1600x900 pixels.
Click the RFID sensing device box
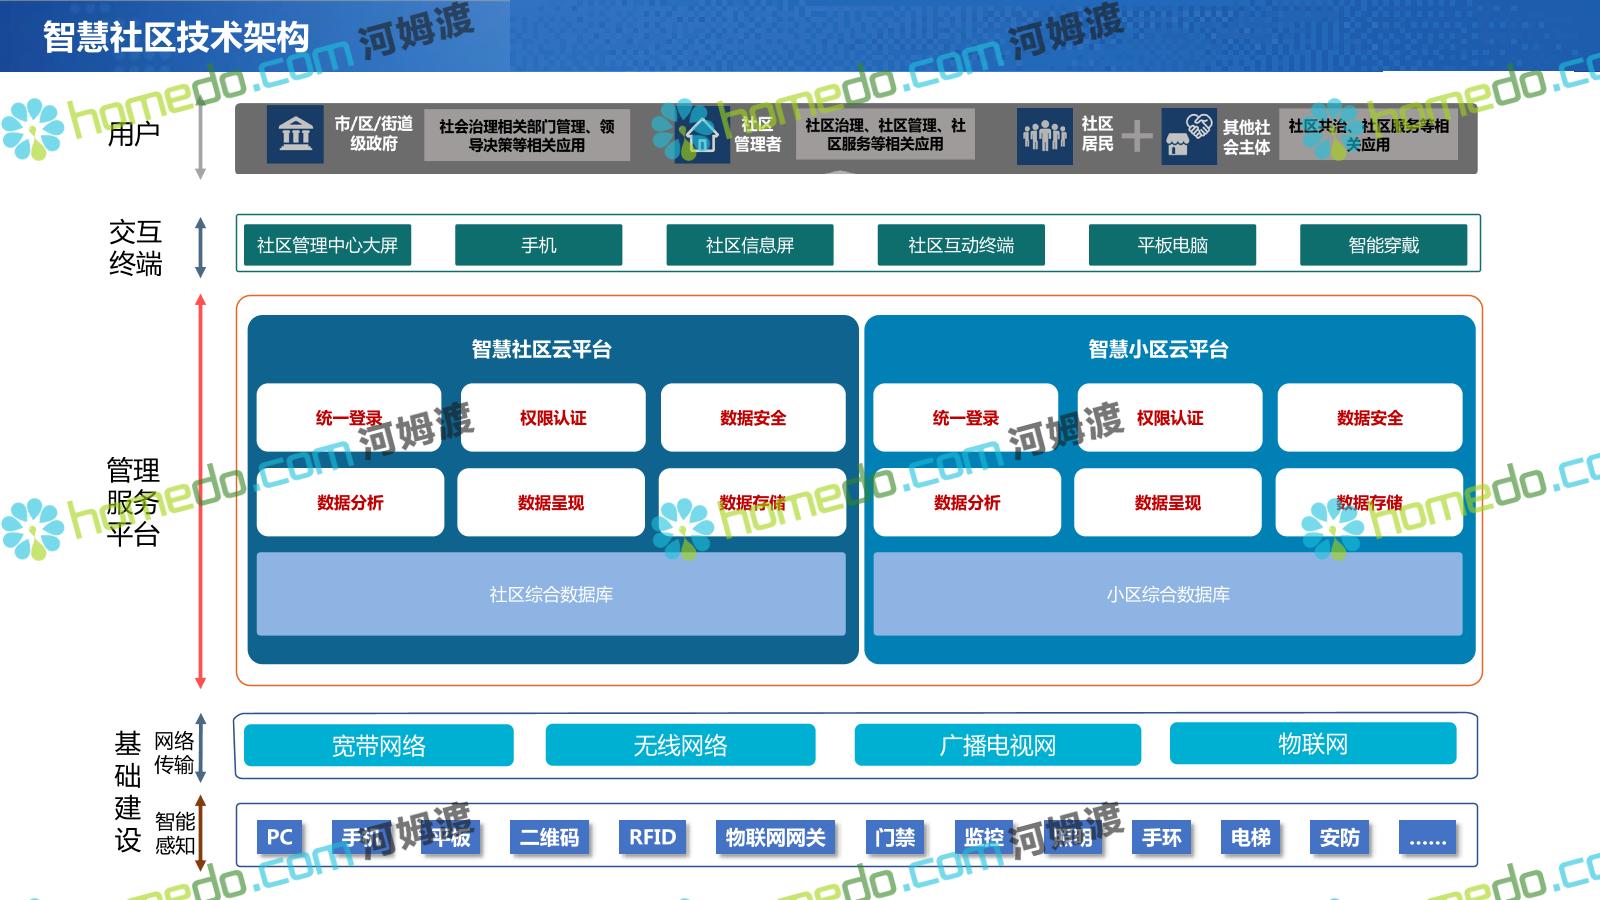tap(652, 837)
